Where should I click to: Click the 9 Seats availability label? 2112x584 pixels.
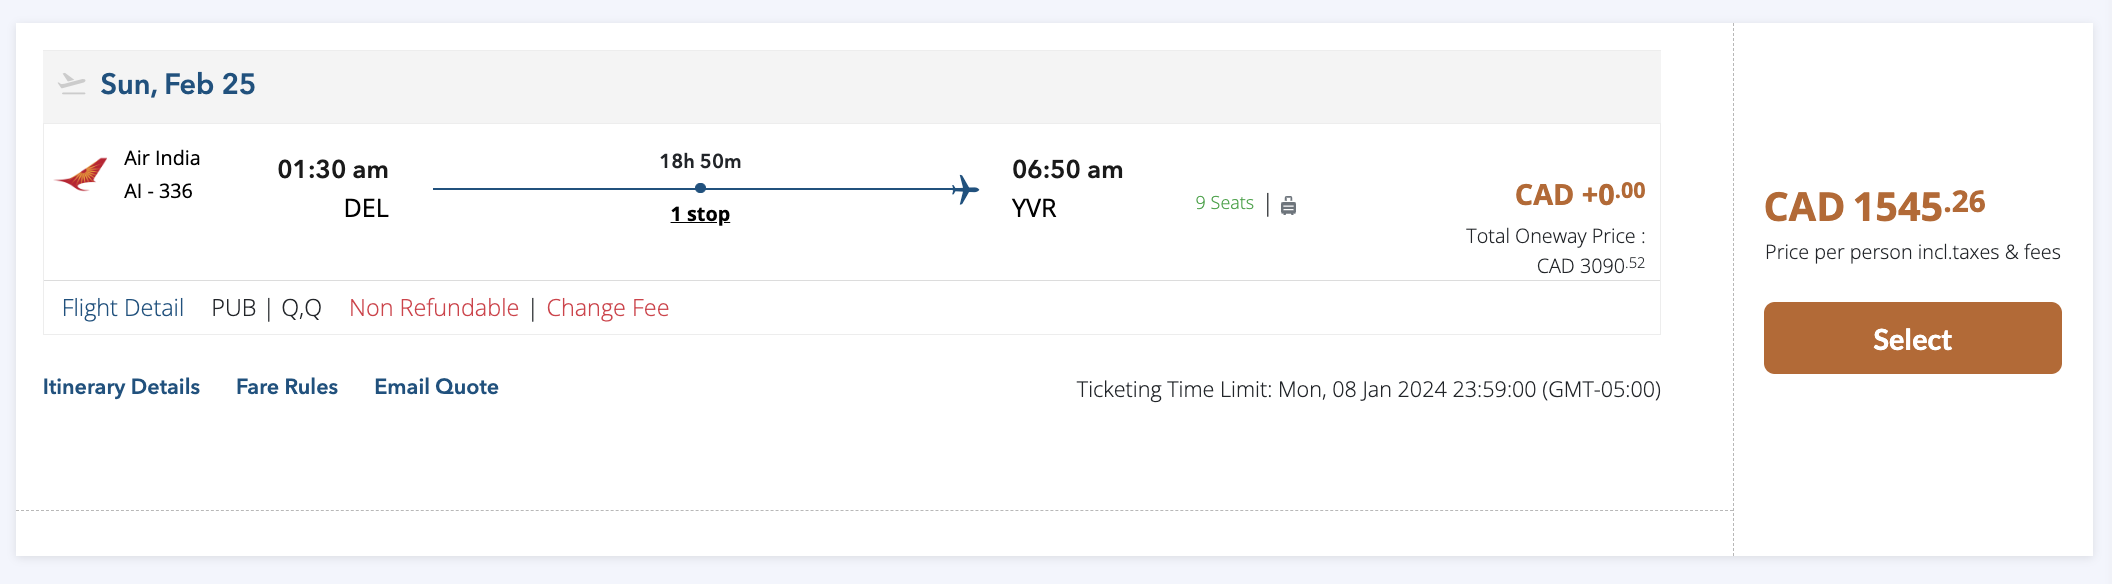click(1224, 203)
